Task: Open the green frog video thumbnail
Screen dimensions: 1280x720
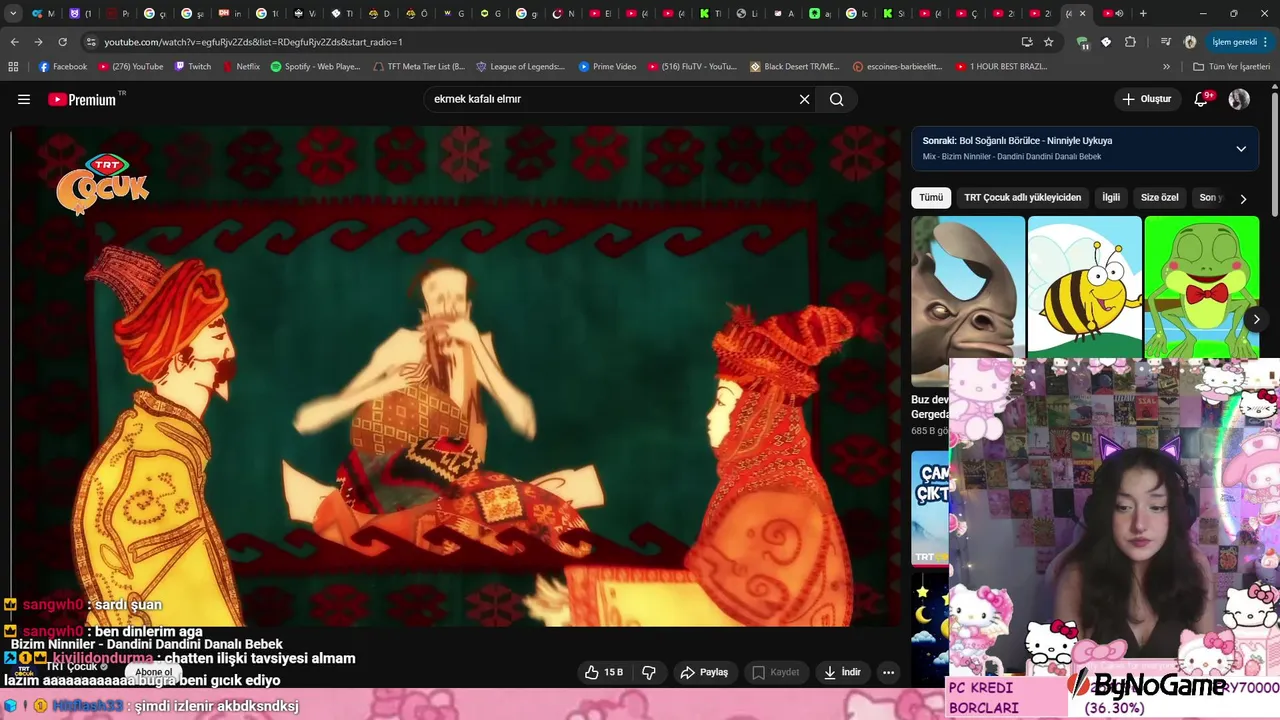Action: point(1202,286)
